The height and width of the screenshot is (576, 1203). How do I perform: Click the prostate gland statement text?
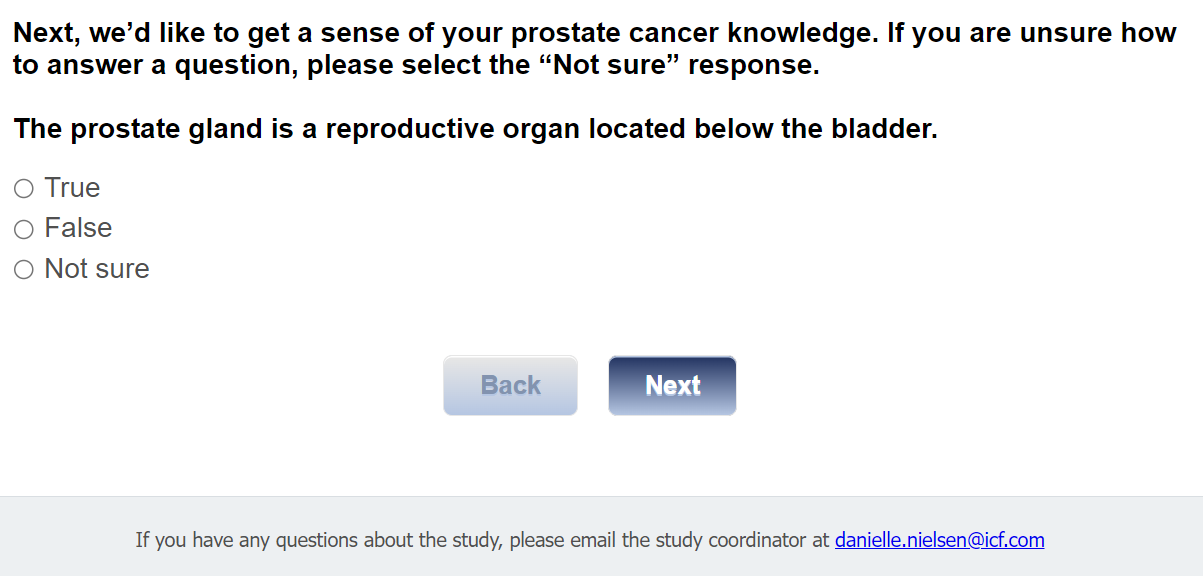(x=475, y=129)
